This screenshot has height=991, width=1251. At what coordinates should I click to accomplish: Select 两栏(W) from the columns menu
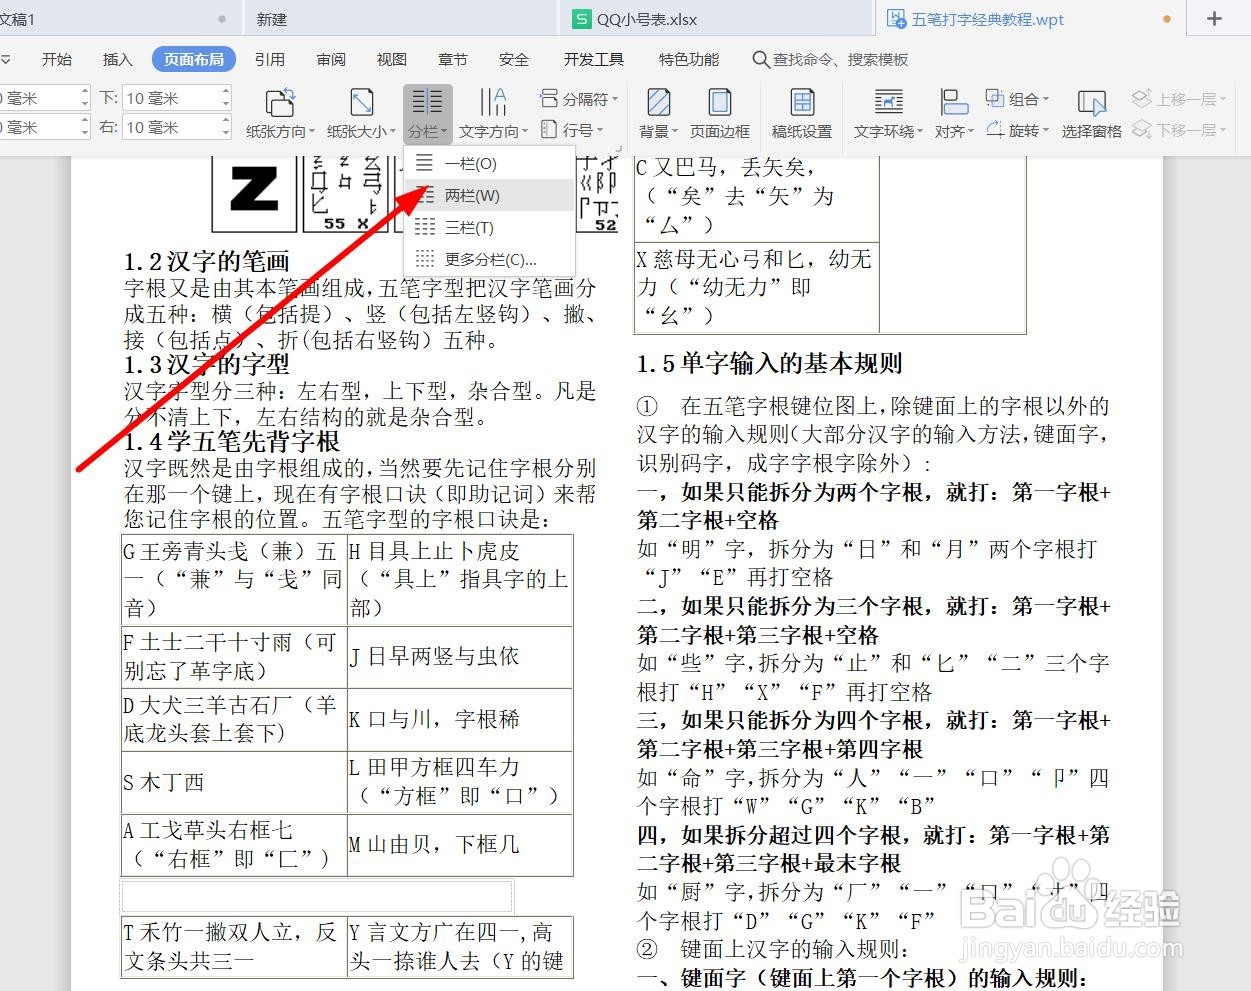[x=472, y=195]
